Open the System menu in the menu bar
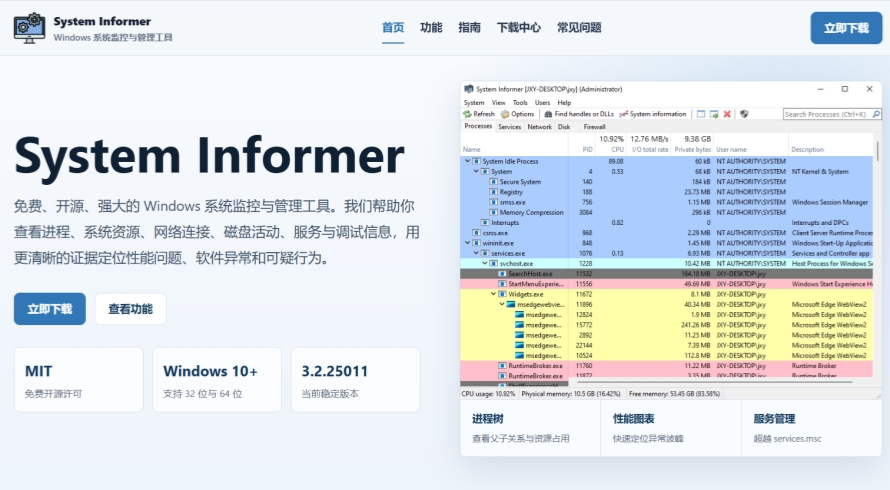890x490 pixels. [x=474, y=103]
